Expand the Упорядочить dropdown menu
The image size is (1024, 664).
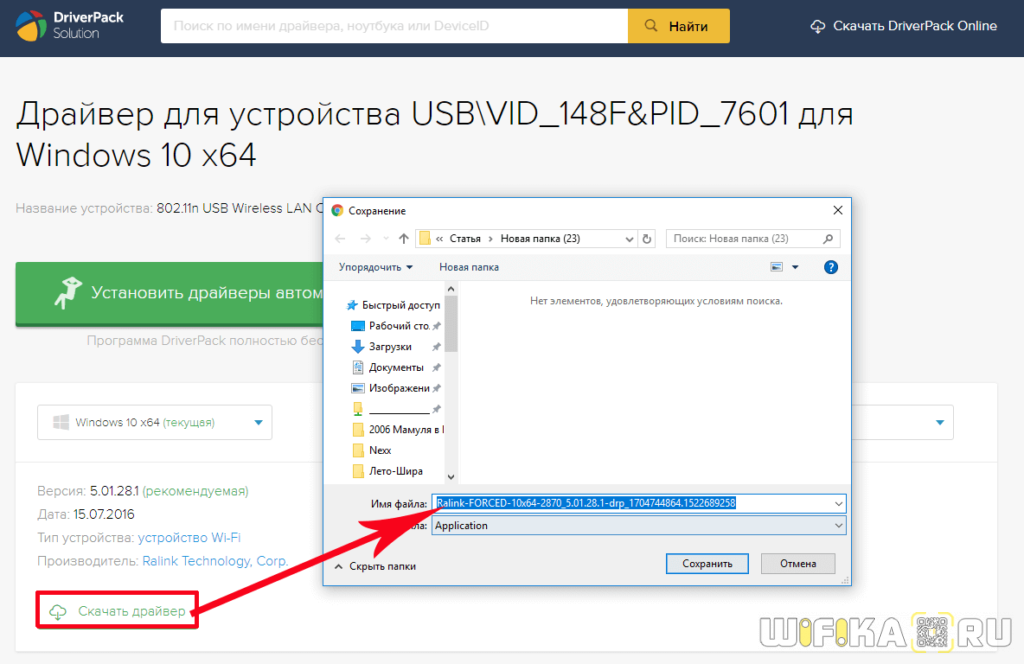pos(376,267)
